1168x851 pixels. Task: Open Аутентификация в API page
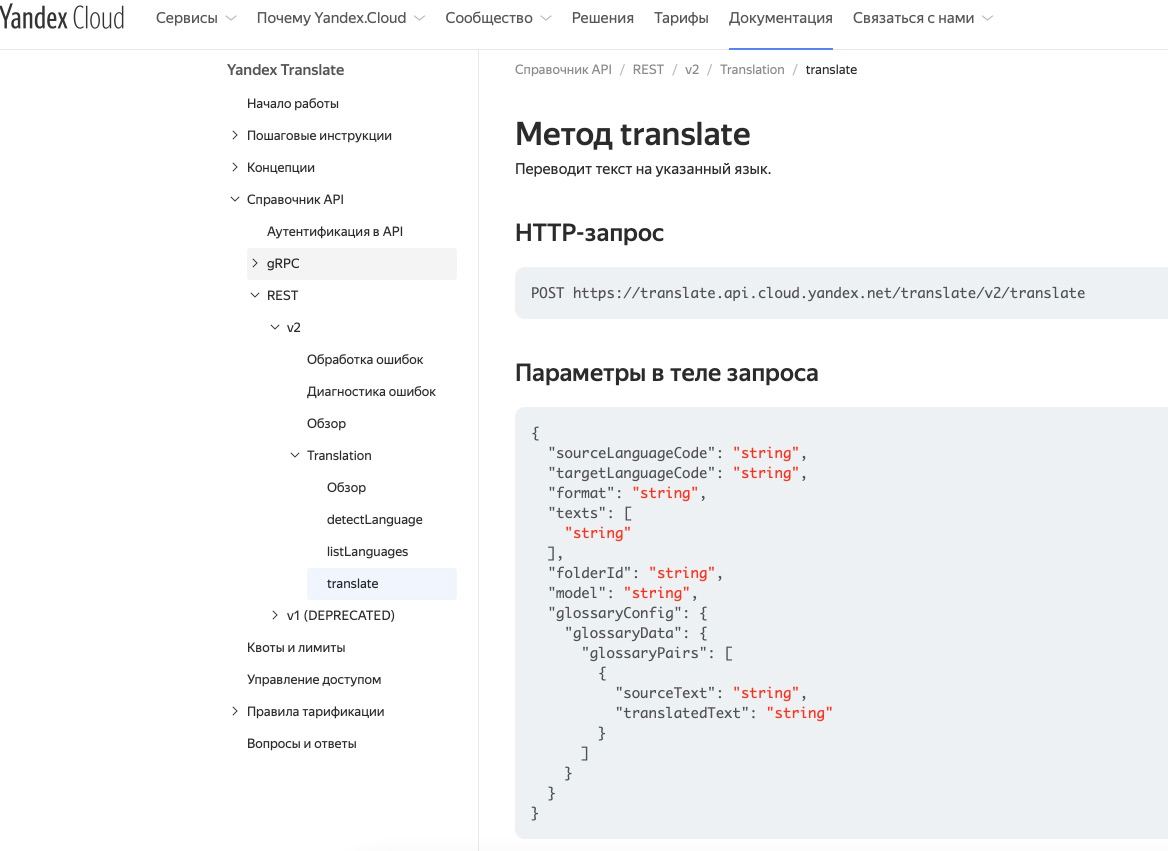(334, 232)
